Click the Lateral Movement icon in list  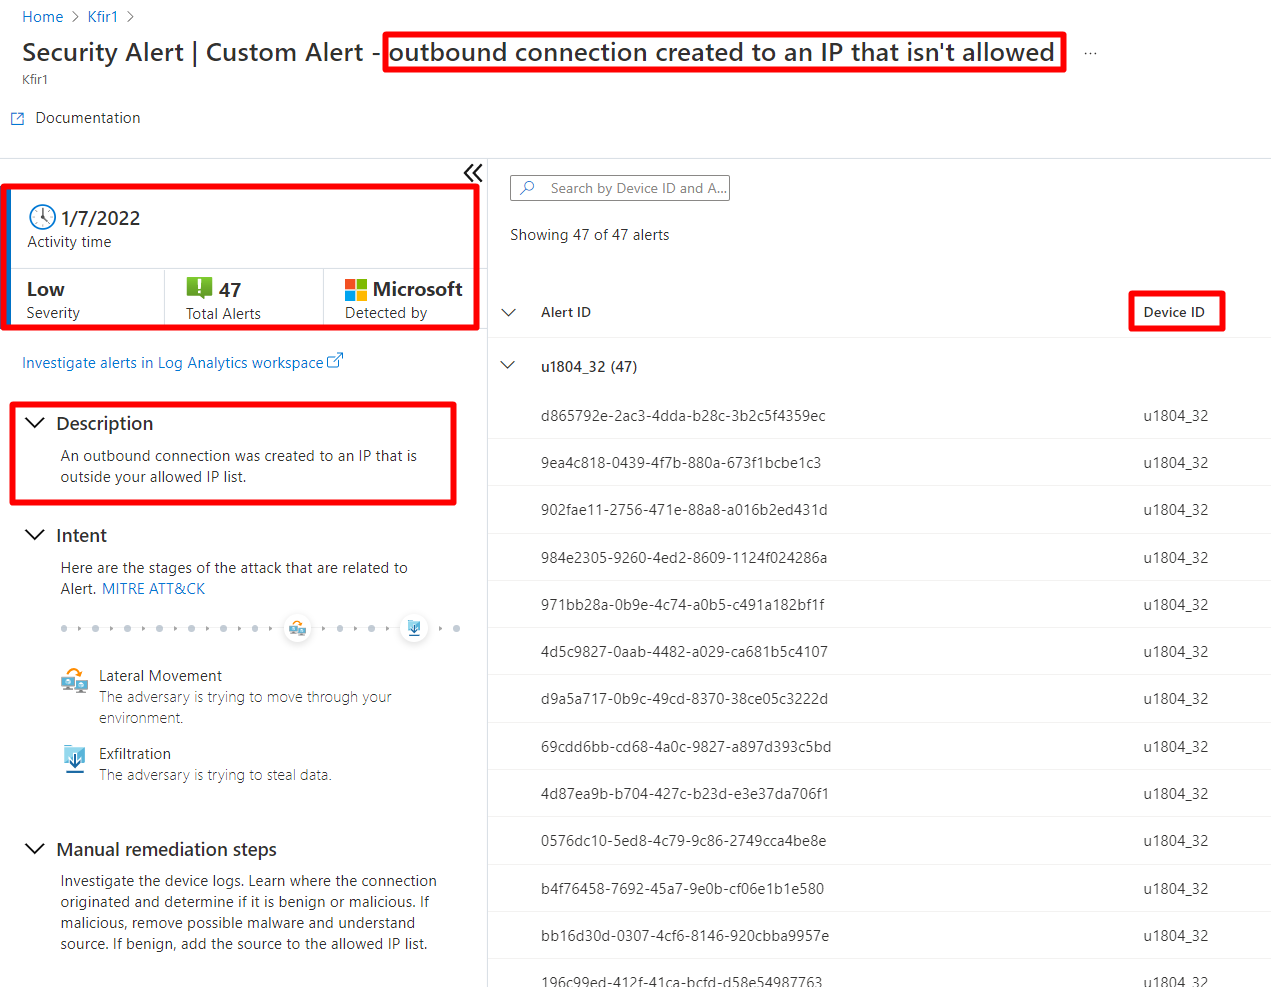[74, 681]
